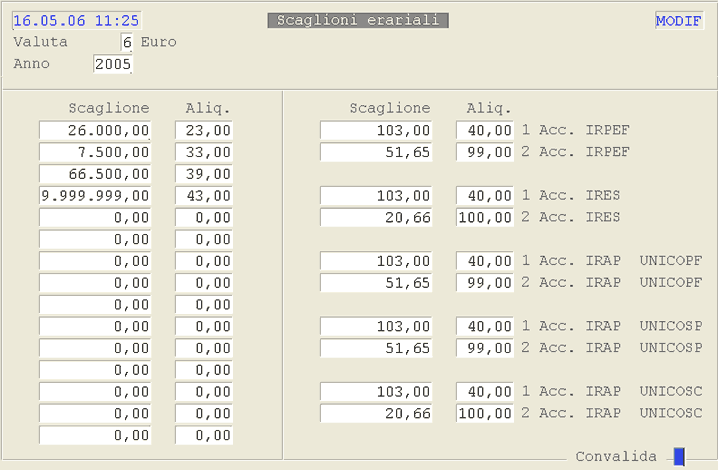Click the Scaglione field with 26.000,00
Image resolution: width=718 pixels, height=470 pixels.
tap(95, 130)
